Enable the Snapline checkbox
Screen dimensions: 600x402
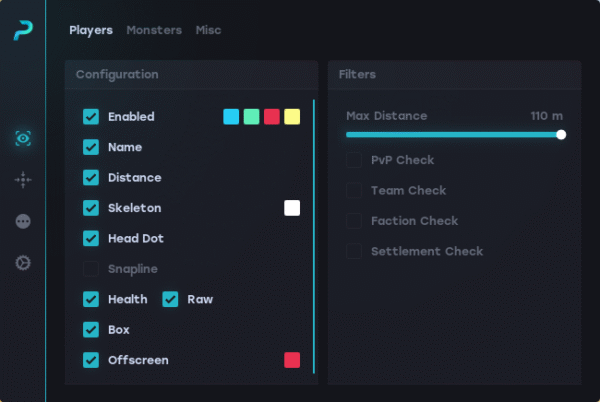pyautogui.click(x=91, y=269)
